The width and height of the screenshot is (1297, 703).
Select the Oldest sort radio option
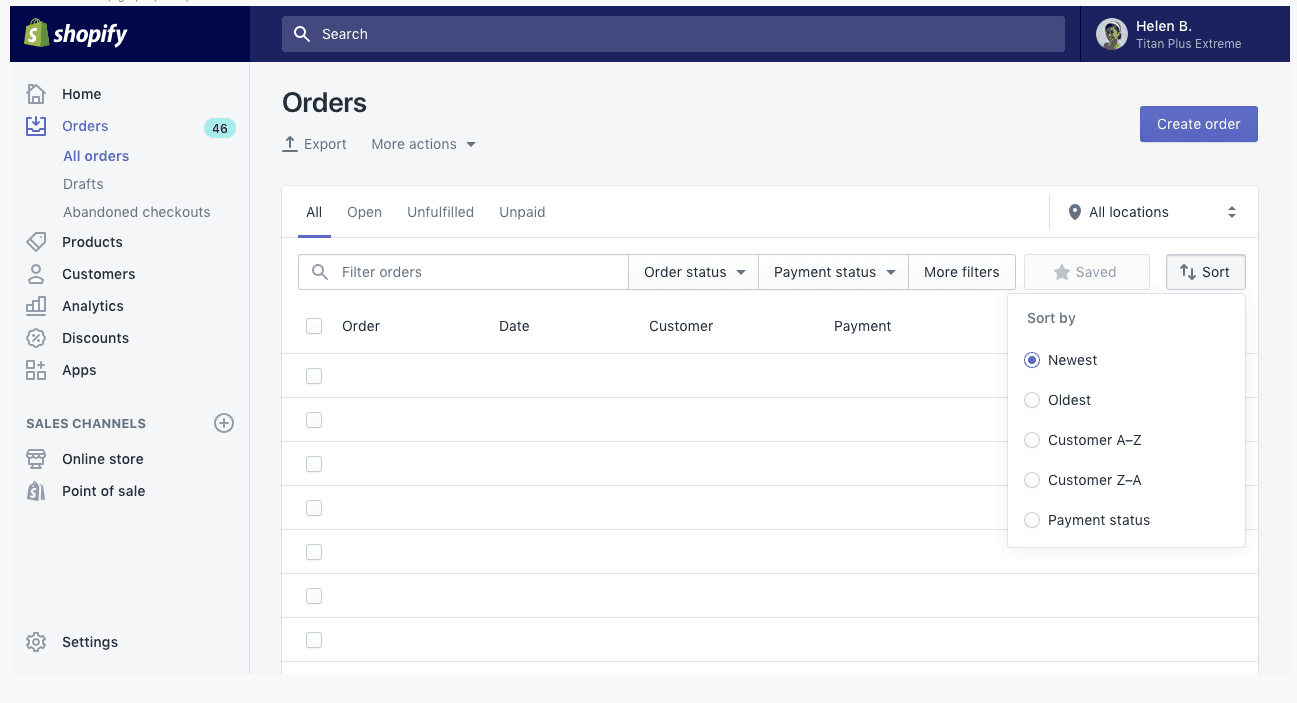1032,400
